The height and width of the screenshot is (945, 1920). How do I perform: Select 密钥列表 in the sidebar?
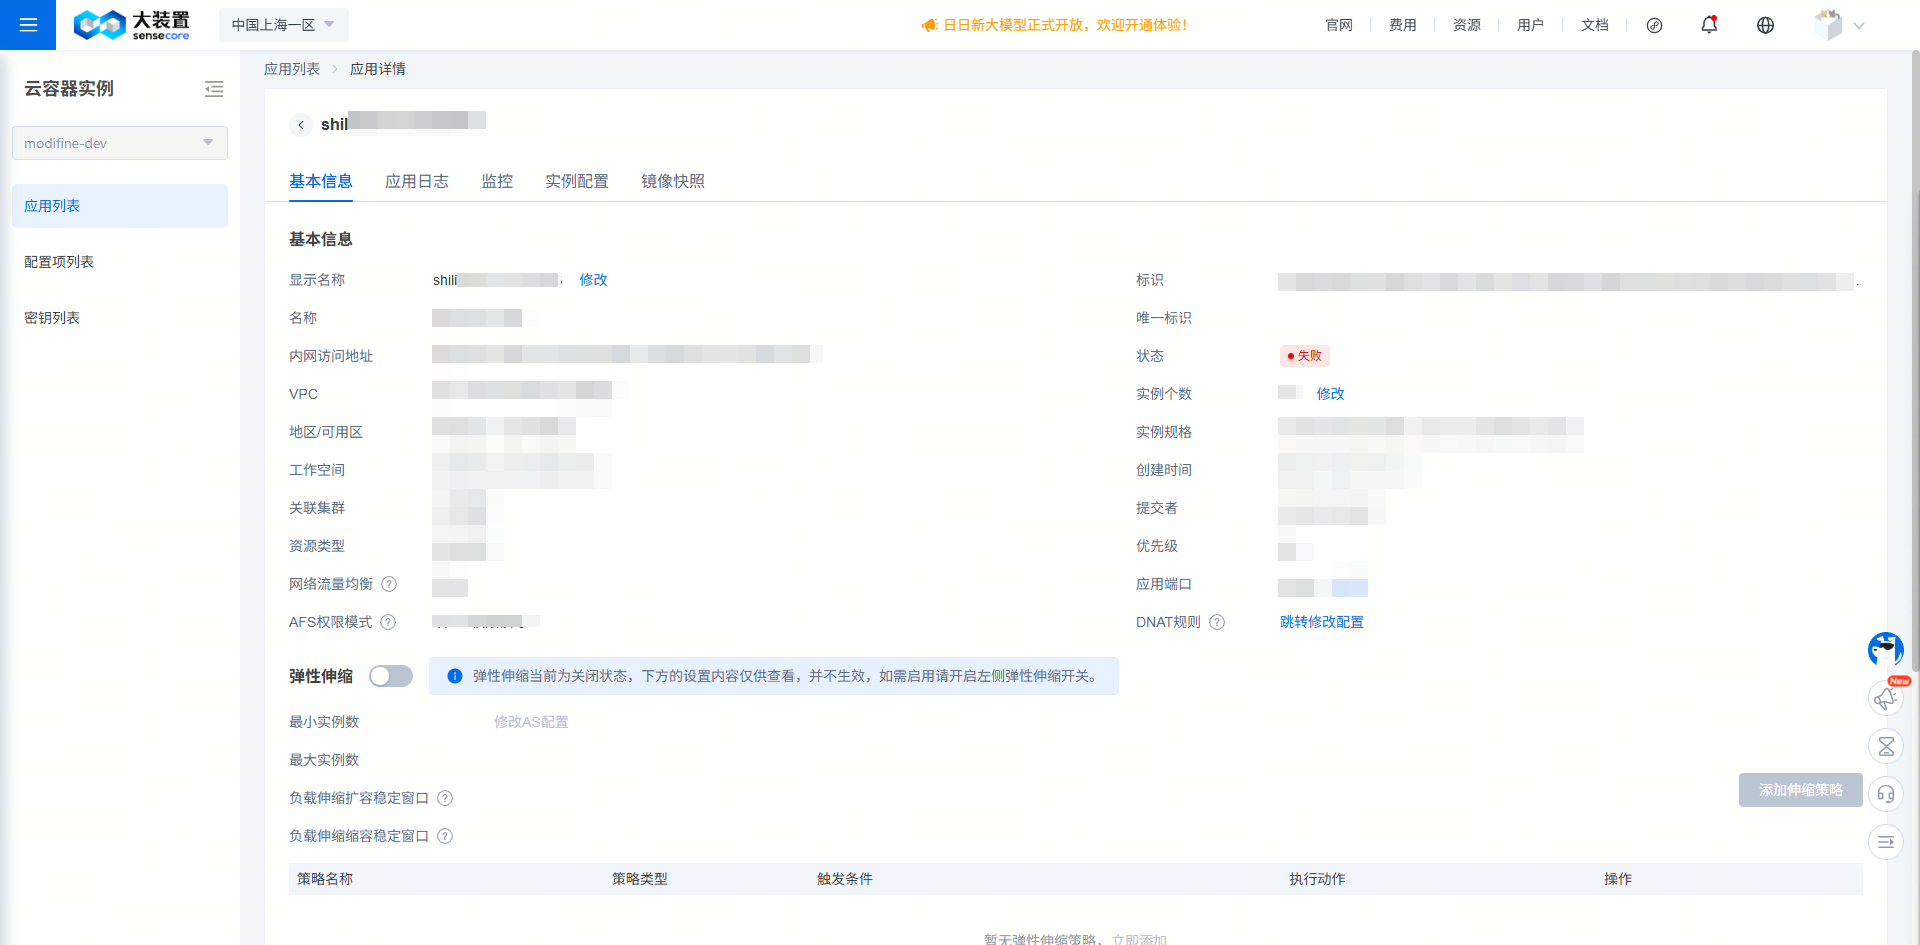pyautogui.click(x=52, y=318)
